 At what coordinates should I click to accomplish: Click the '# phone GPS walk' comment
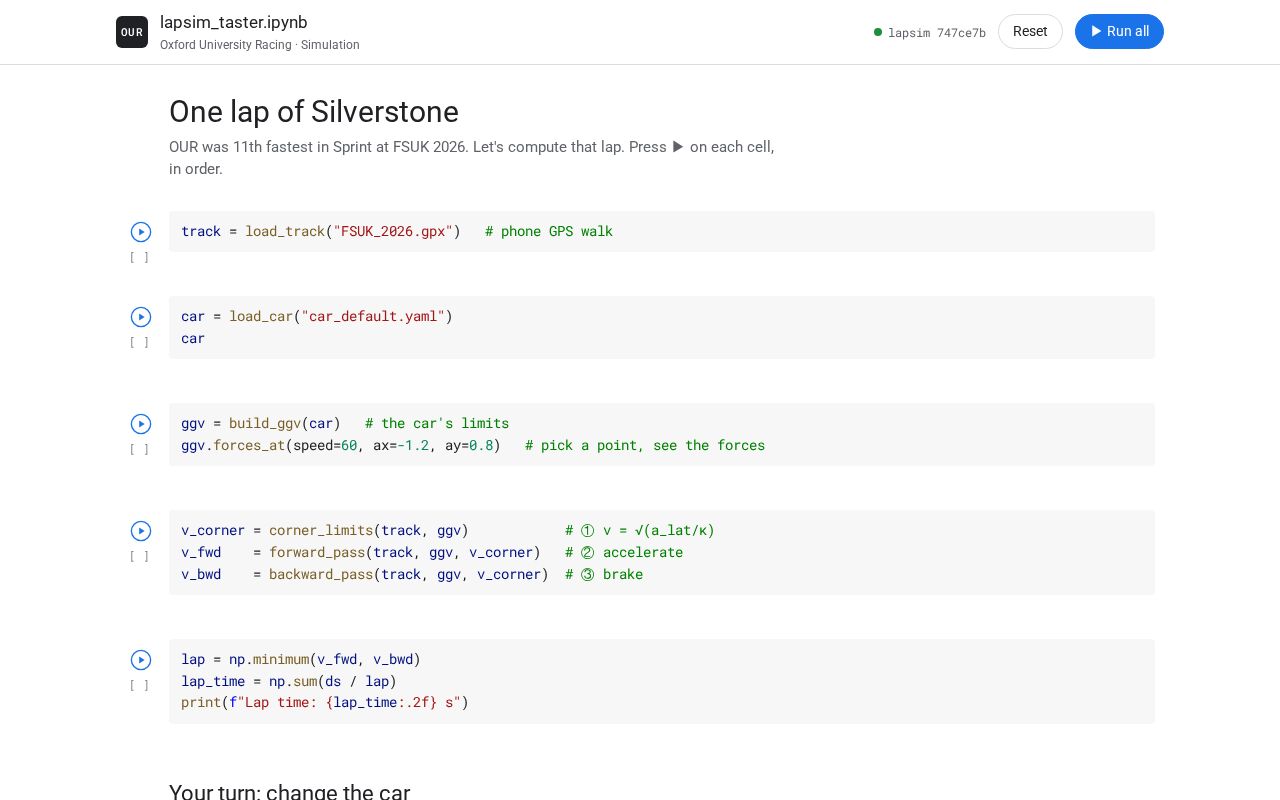[549, 231]
